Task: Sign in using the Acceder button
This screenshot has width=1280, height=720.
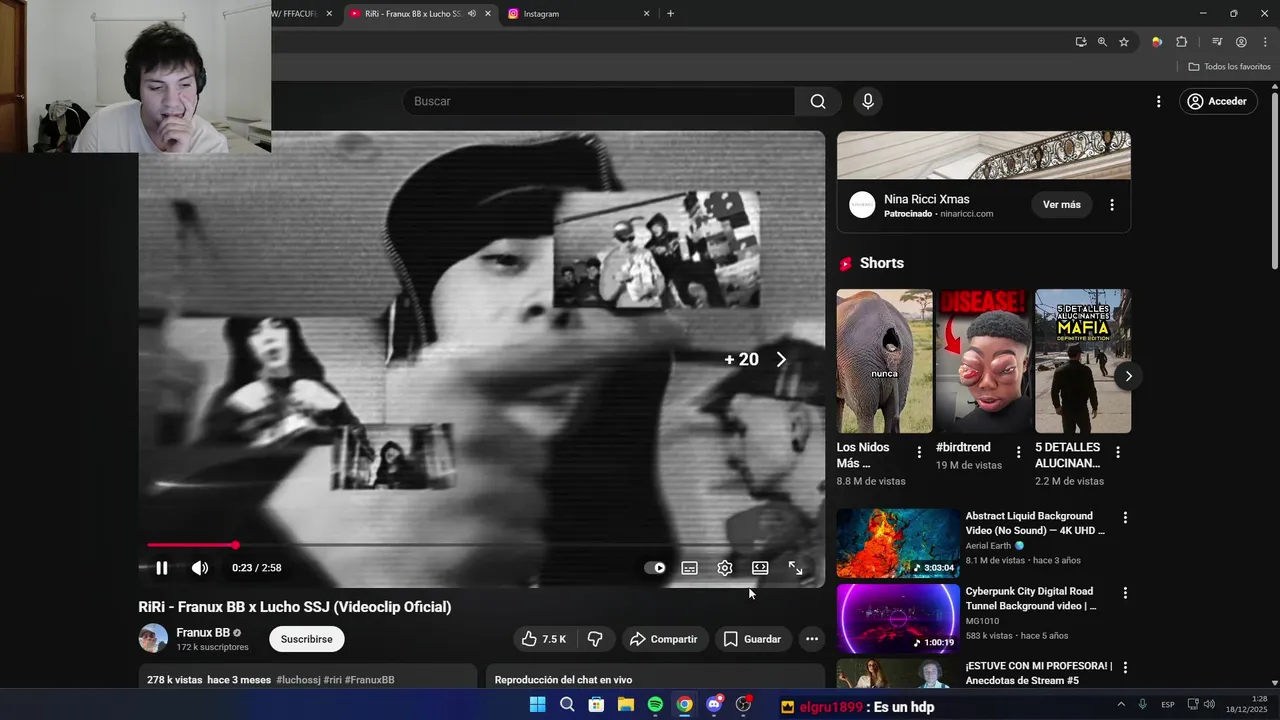Action: pyautogui.click(x=1217, y=101)
